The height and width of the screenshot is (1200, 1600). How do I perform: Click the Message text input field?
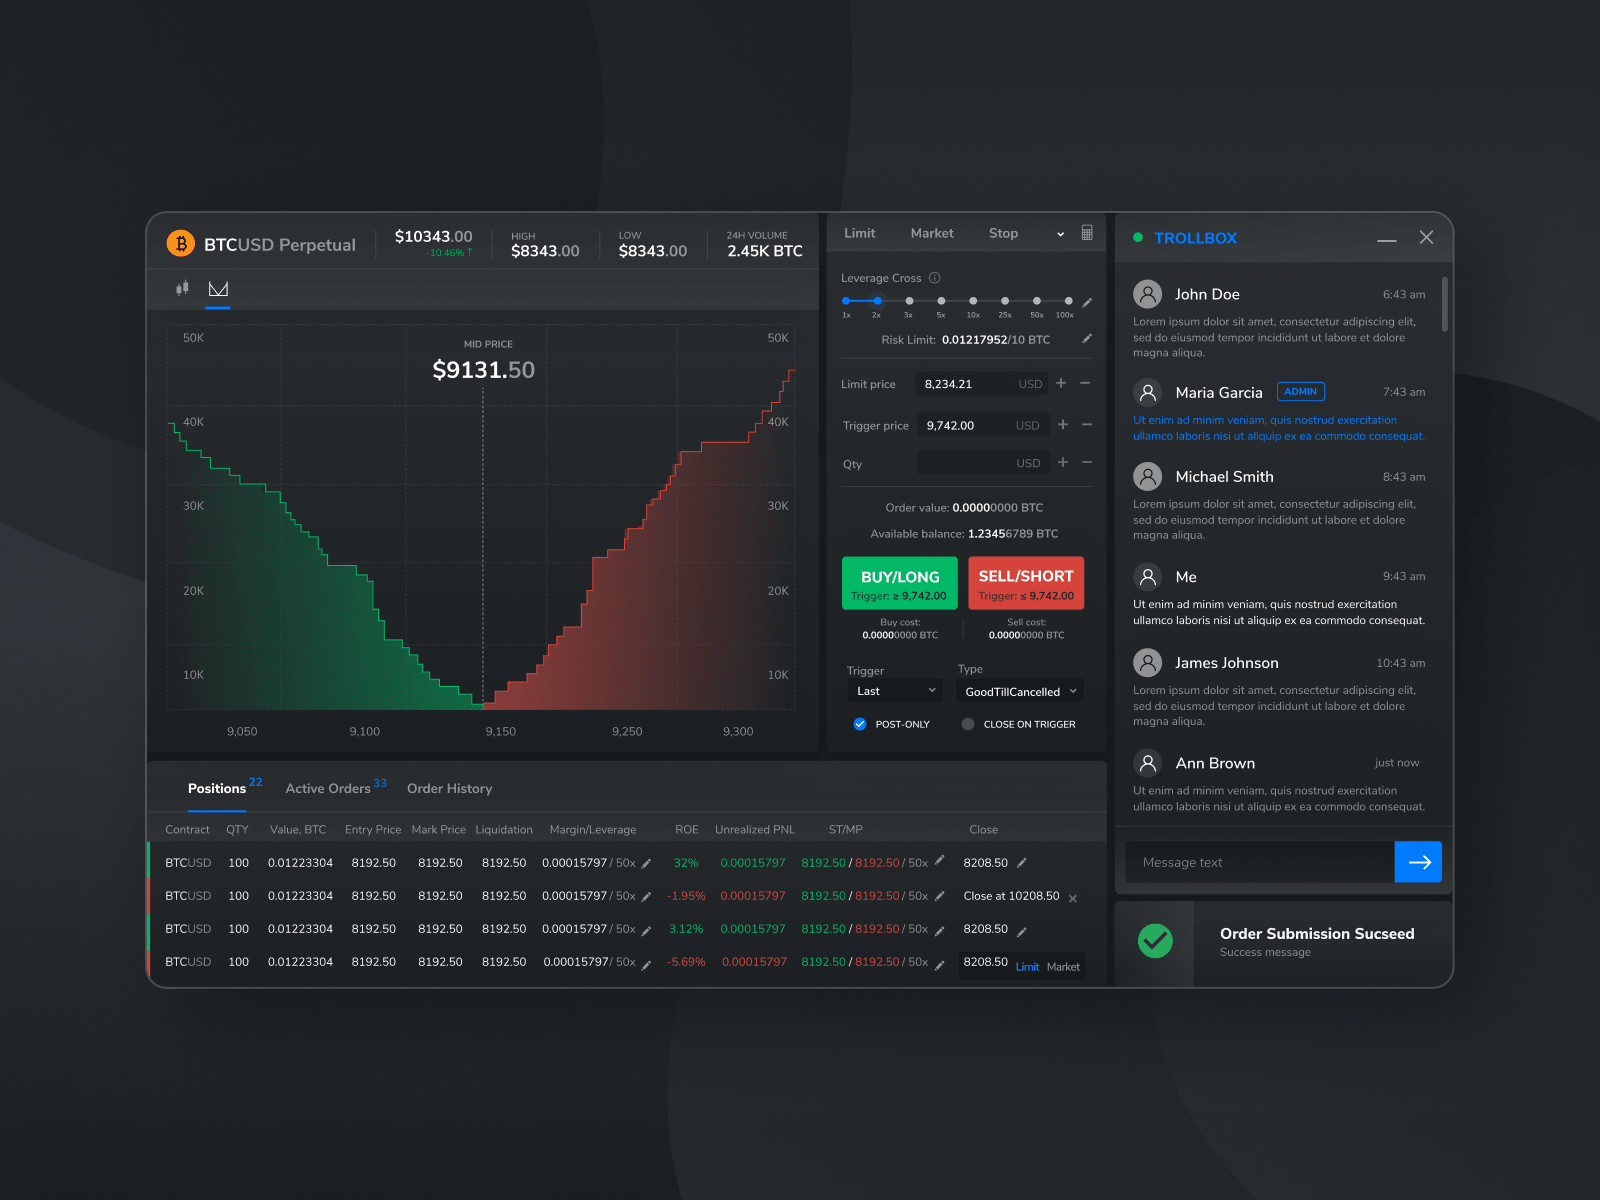[1260, 862]
